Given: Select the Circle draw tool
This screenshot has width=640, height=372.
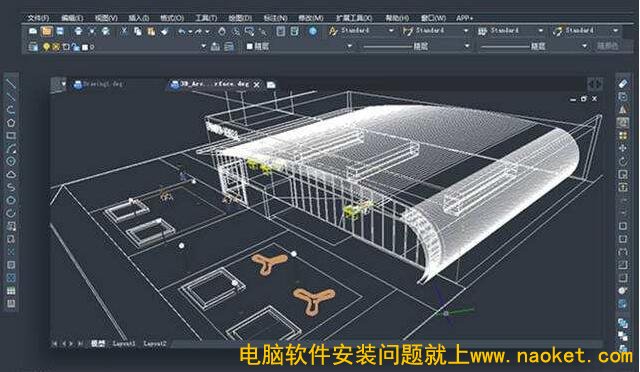Looking at the screenshot, I should click(11, 161).
